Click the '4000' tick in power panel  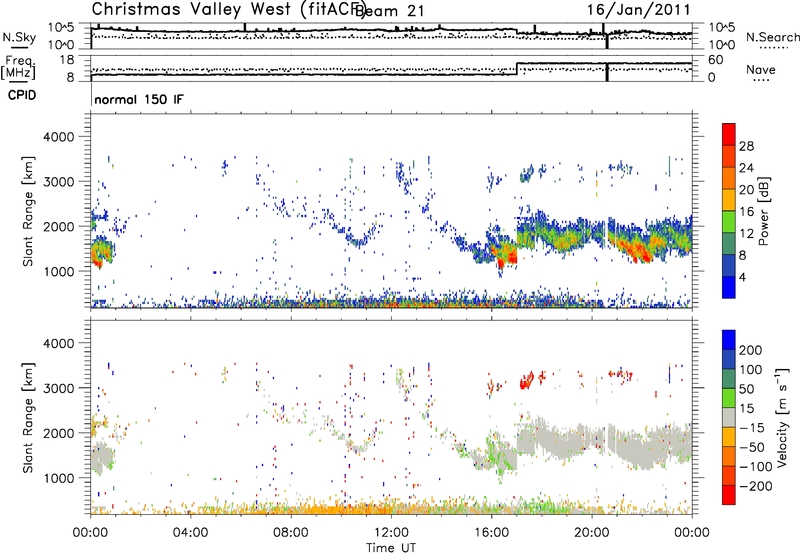(58, 137)
